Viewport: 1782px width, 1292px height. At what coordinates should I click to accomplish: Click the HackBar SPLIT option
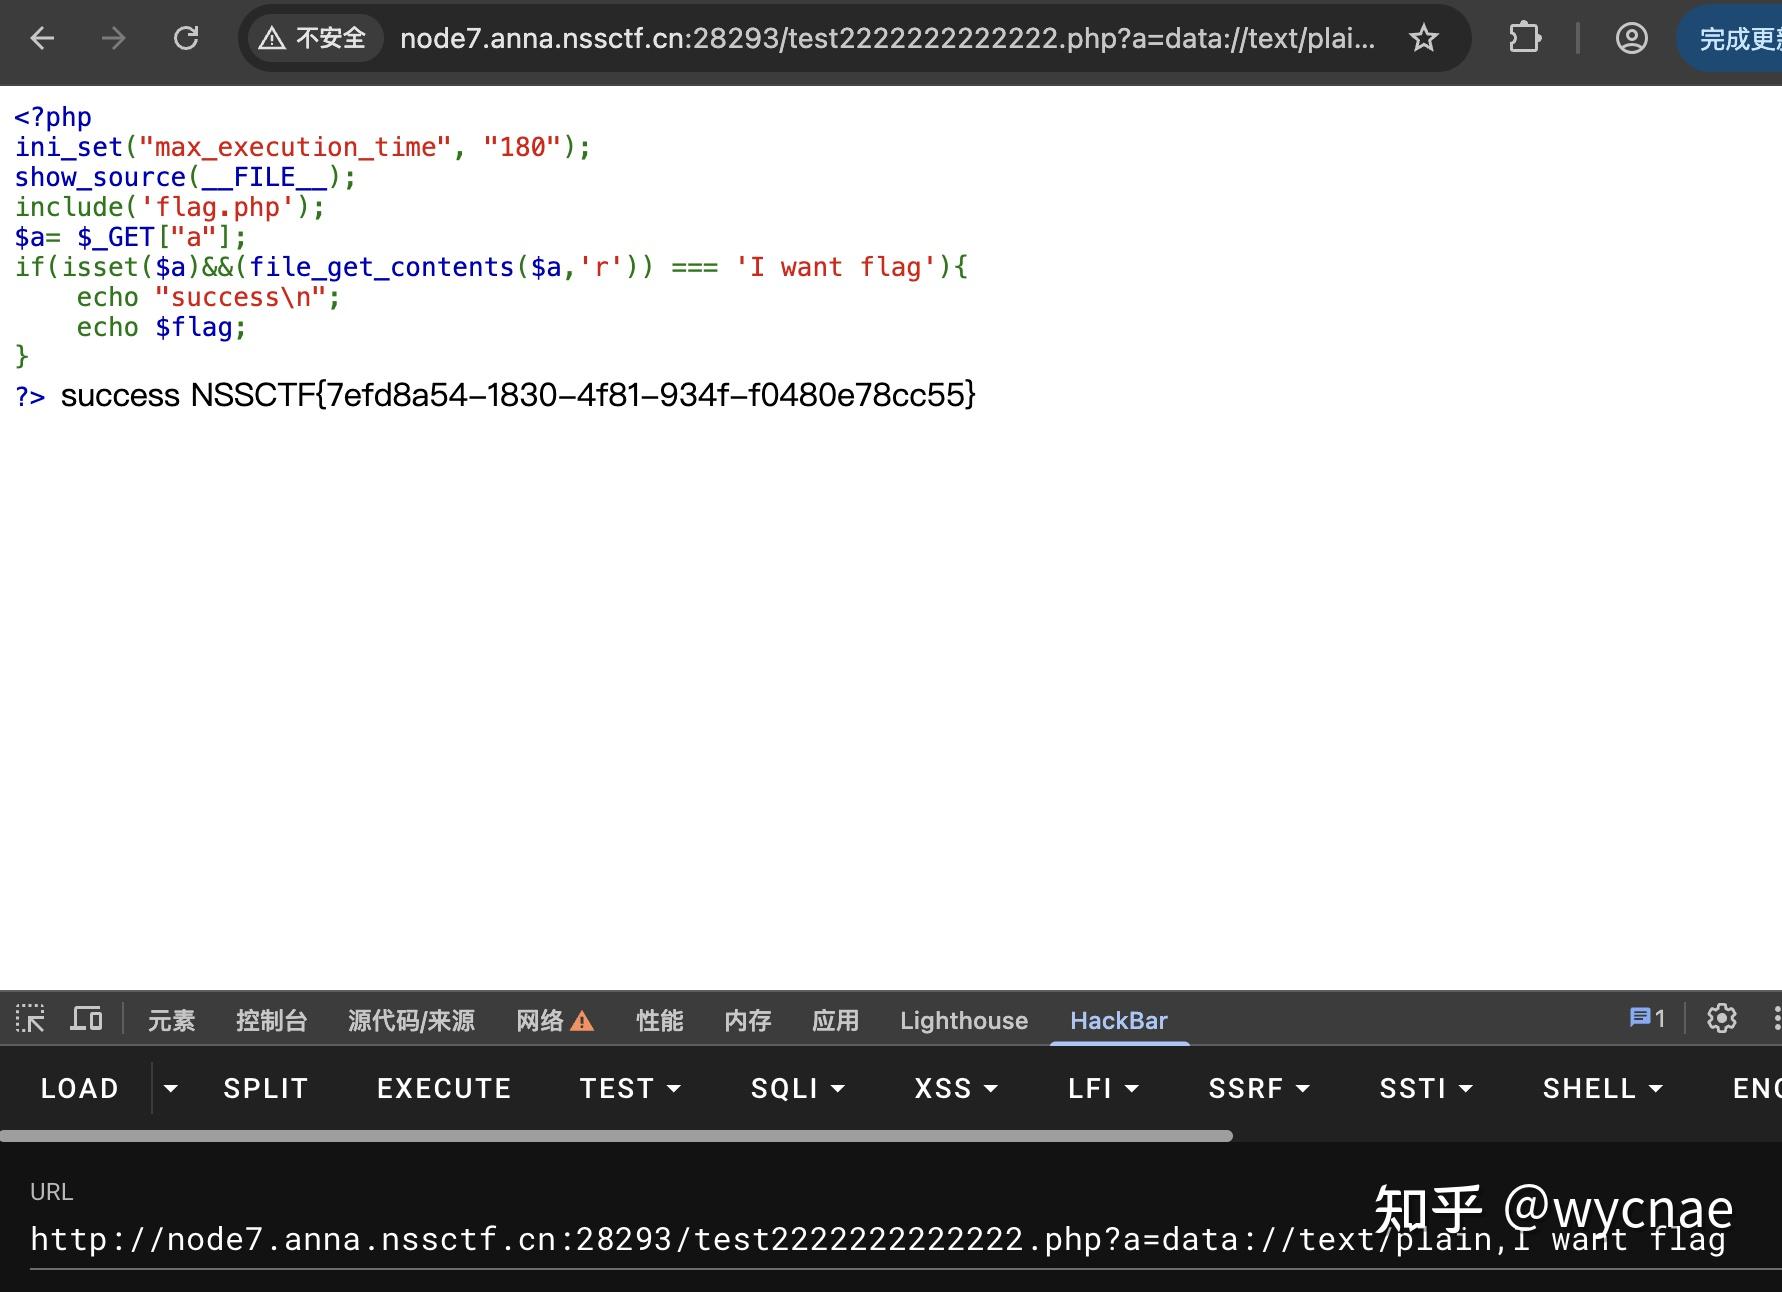(264, 1088)
